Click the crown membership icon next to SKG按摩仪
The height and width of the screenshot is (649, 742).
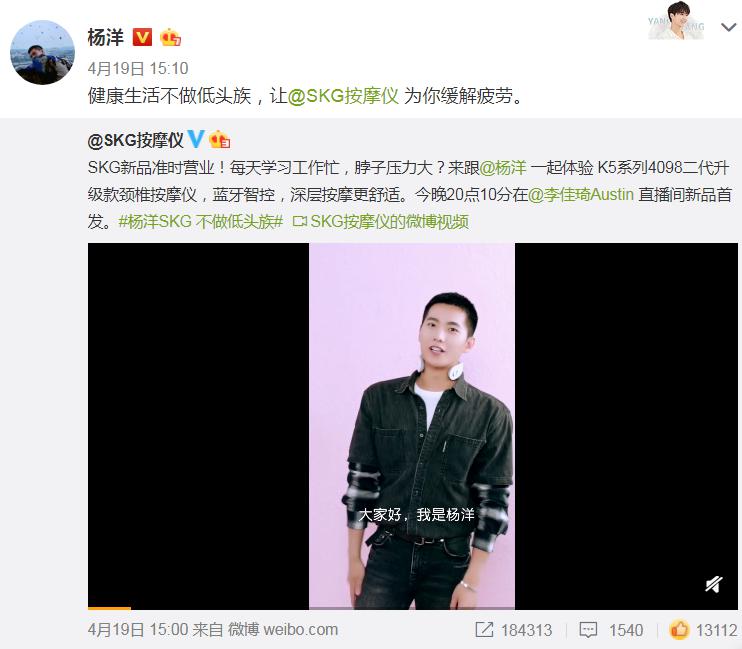(220, 140)
